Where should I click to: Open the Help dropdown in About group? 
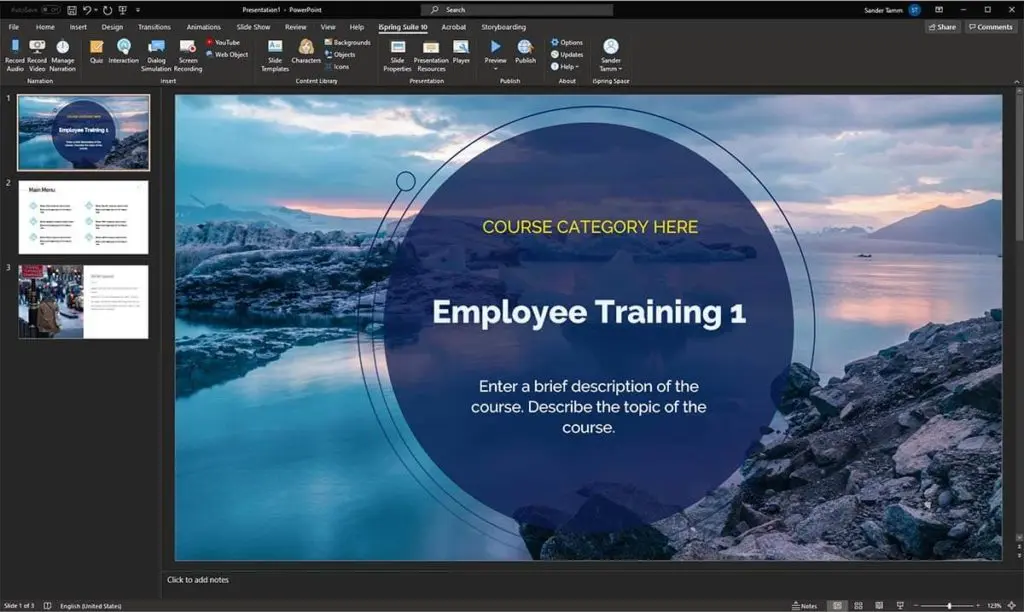click(x=565, y=67)
